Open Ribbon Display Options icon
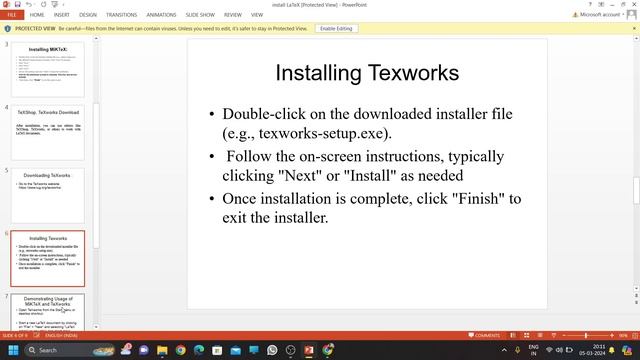This screenshot has width=640, height=360. [601, 4]
